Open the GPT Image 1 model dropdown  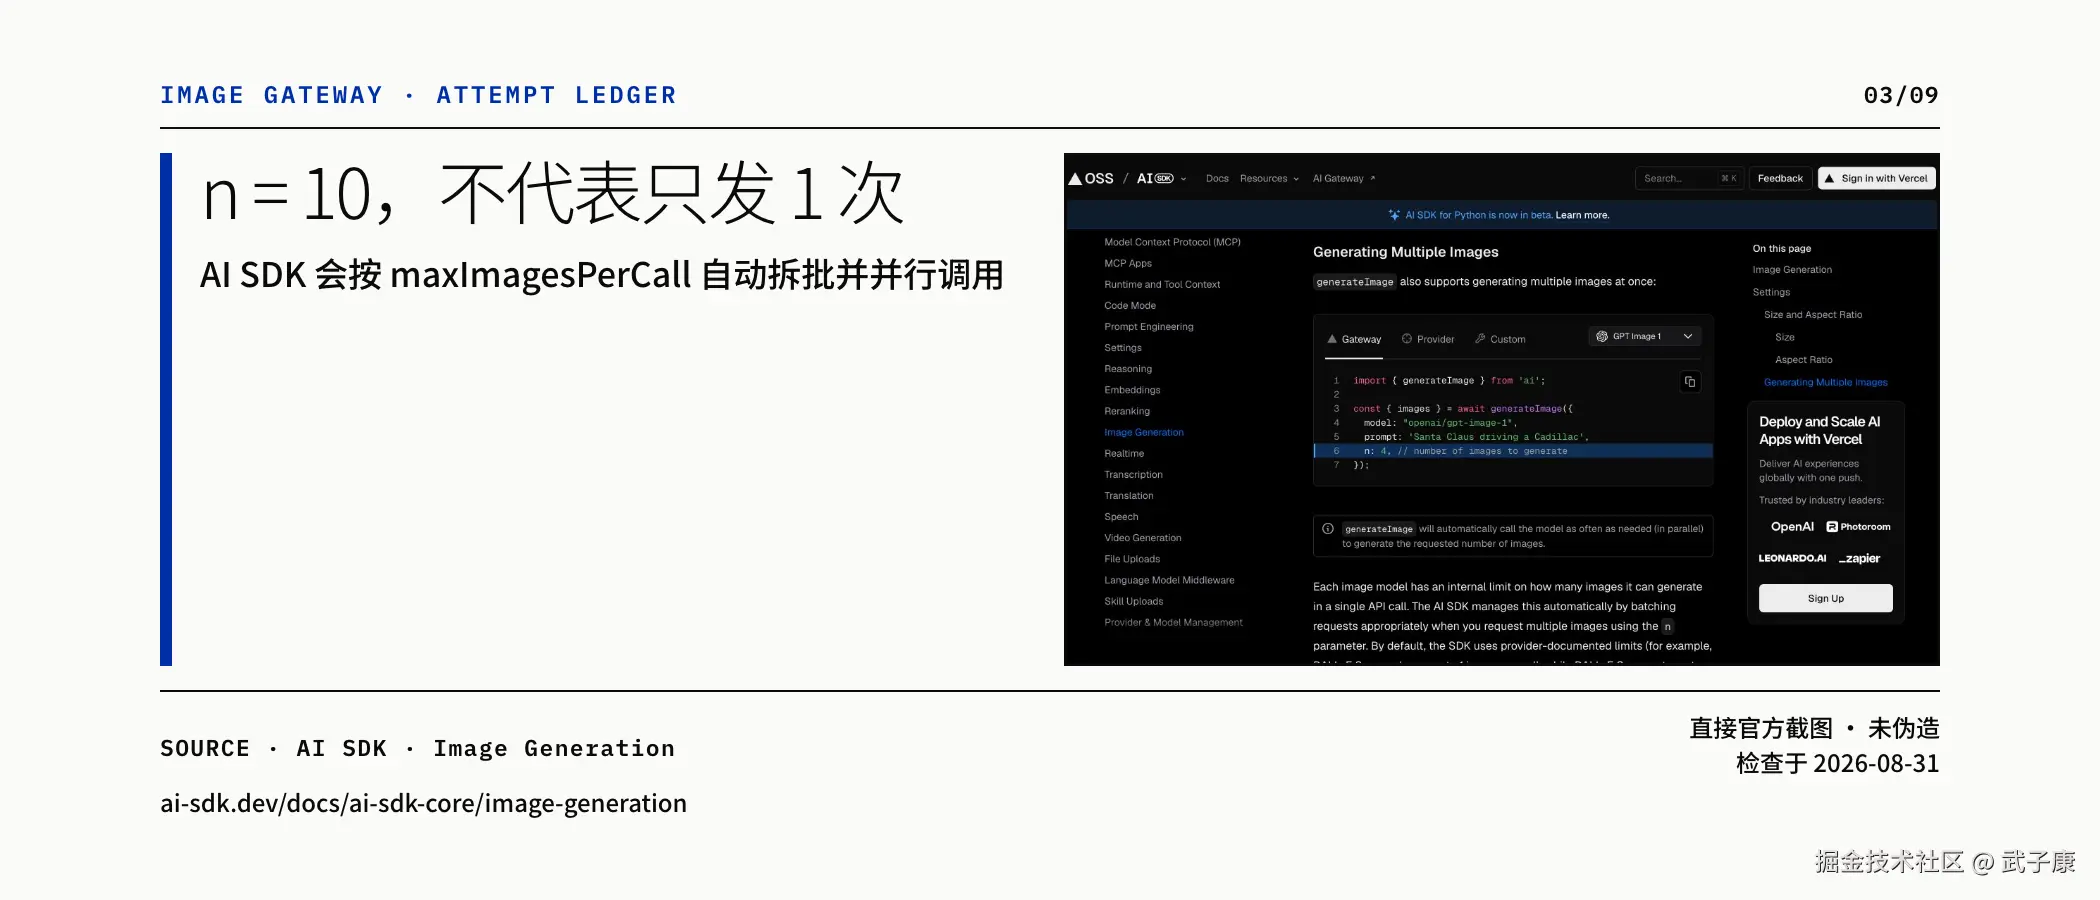click(x=1644, y=336)
